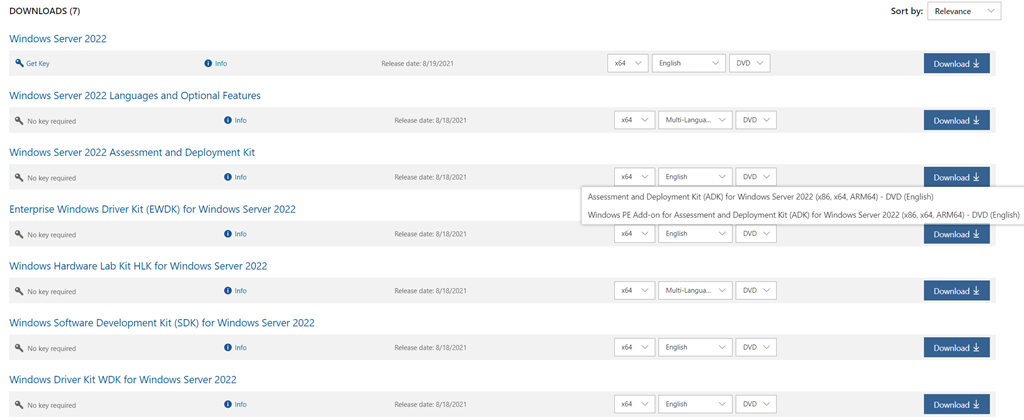Open Windows Server 2022 Languages and Optional Features title
1024x420 pixels.
pos(135,96)
